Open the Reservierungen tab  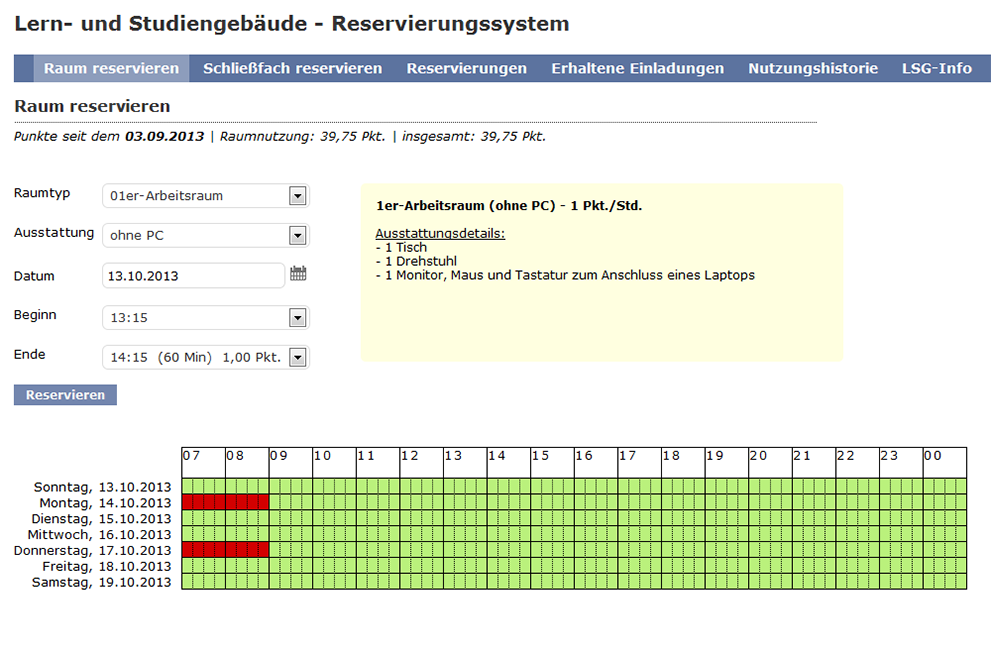pyautogui.click(x=466, y=68)
